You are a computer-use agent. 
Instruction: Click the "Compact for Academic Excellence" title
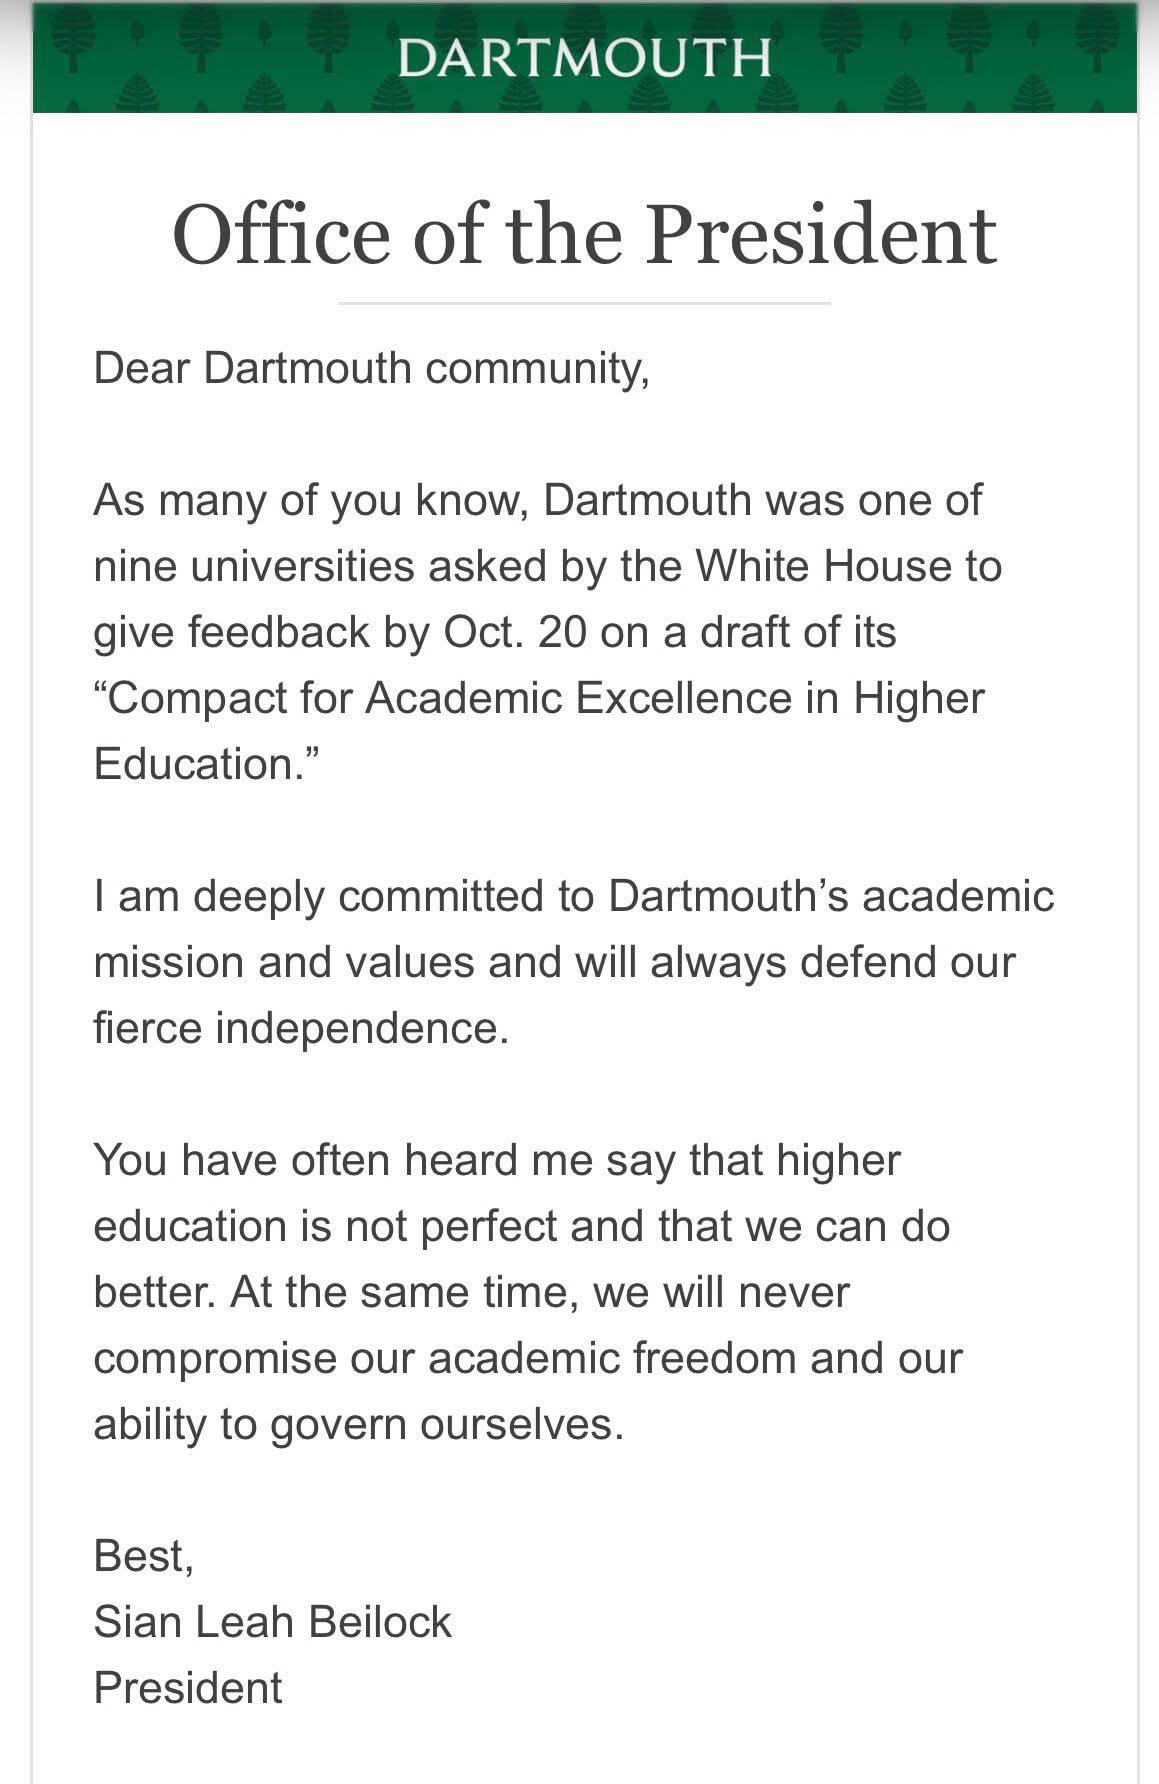(448, 698)
